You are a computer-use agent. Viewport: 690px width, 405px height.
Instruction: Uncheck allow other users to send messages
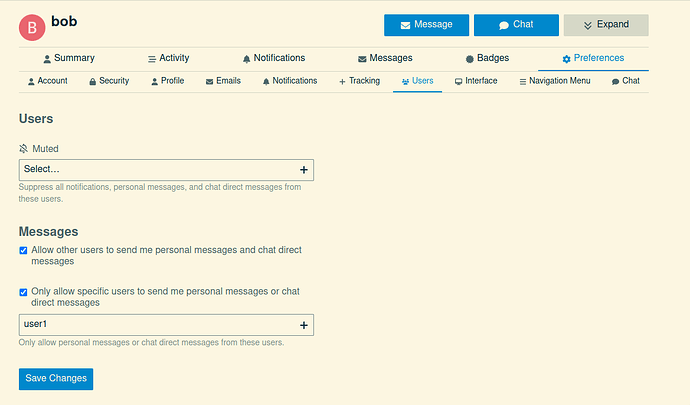point(23,250)
